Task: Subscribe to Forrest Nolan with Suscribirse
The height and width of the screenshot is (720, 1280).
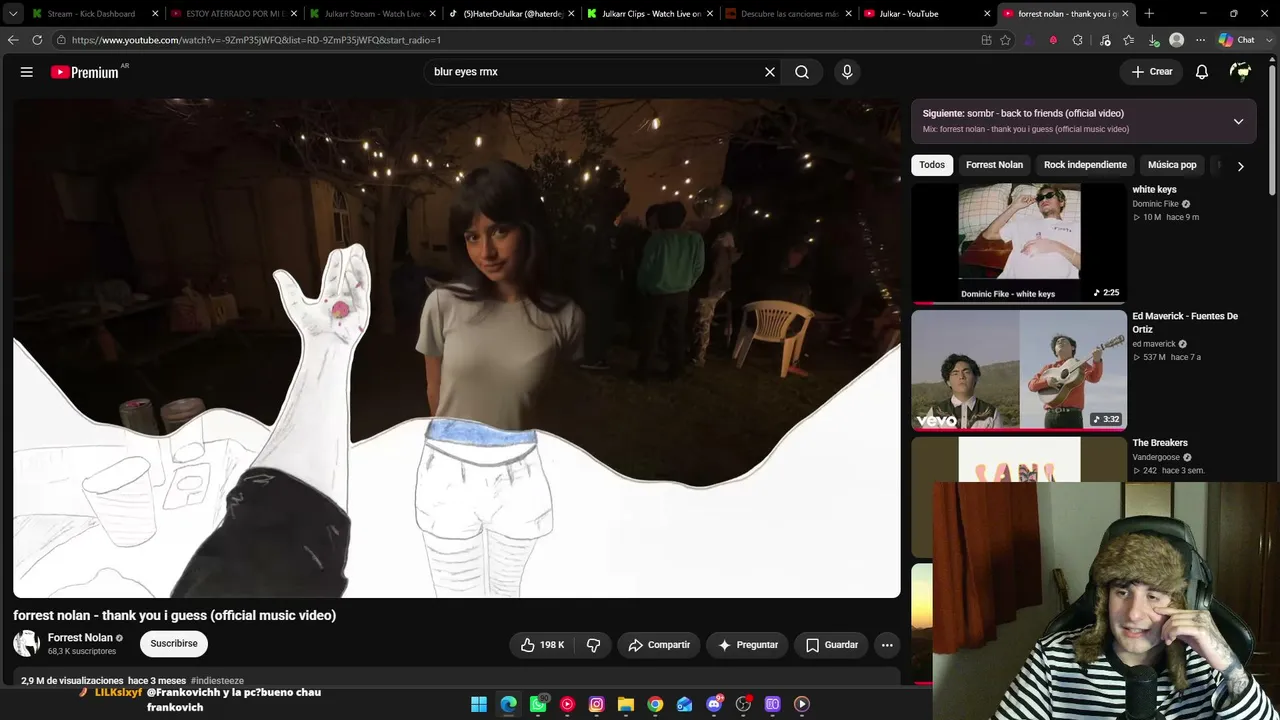Action: (x=174, y=644)
